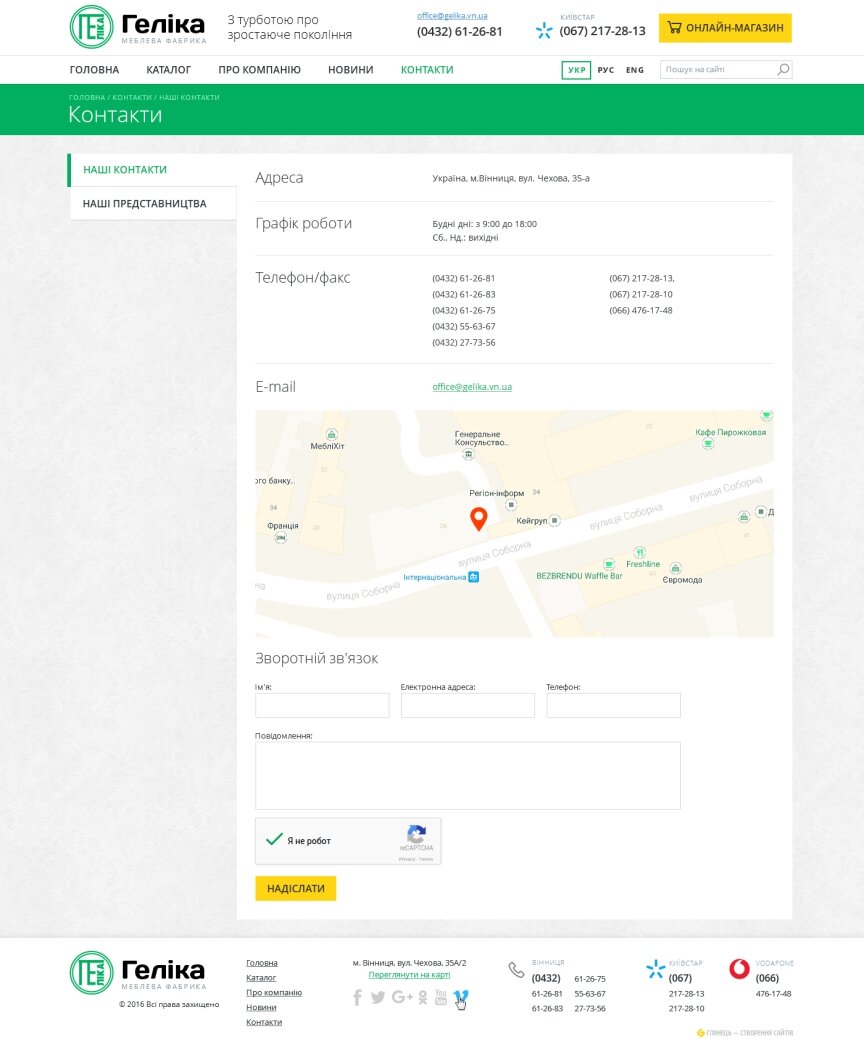Open the Про компанію link in the footer
The width and height of the screenshot is (864, 1044).
pyautogui.click(x=274, y=993)
